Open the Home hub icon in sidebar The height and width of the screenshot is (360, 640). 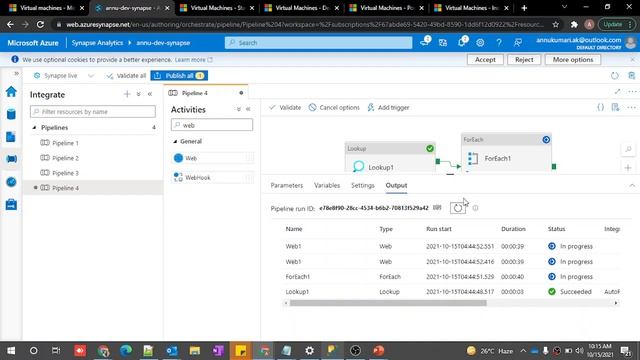[11, 91]
